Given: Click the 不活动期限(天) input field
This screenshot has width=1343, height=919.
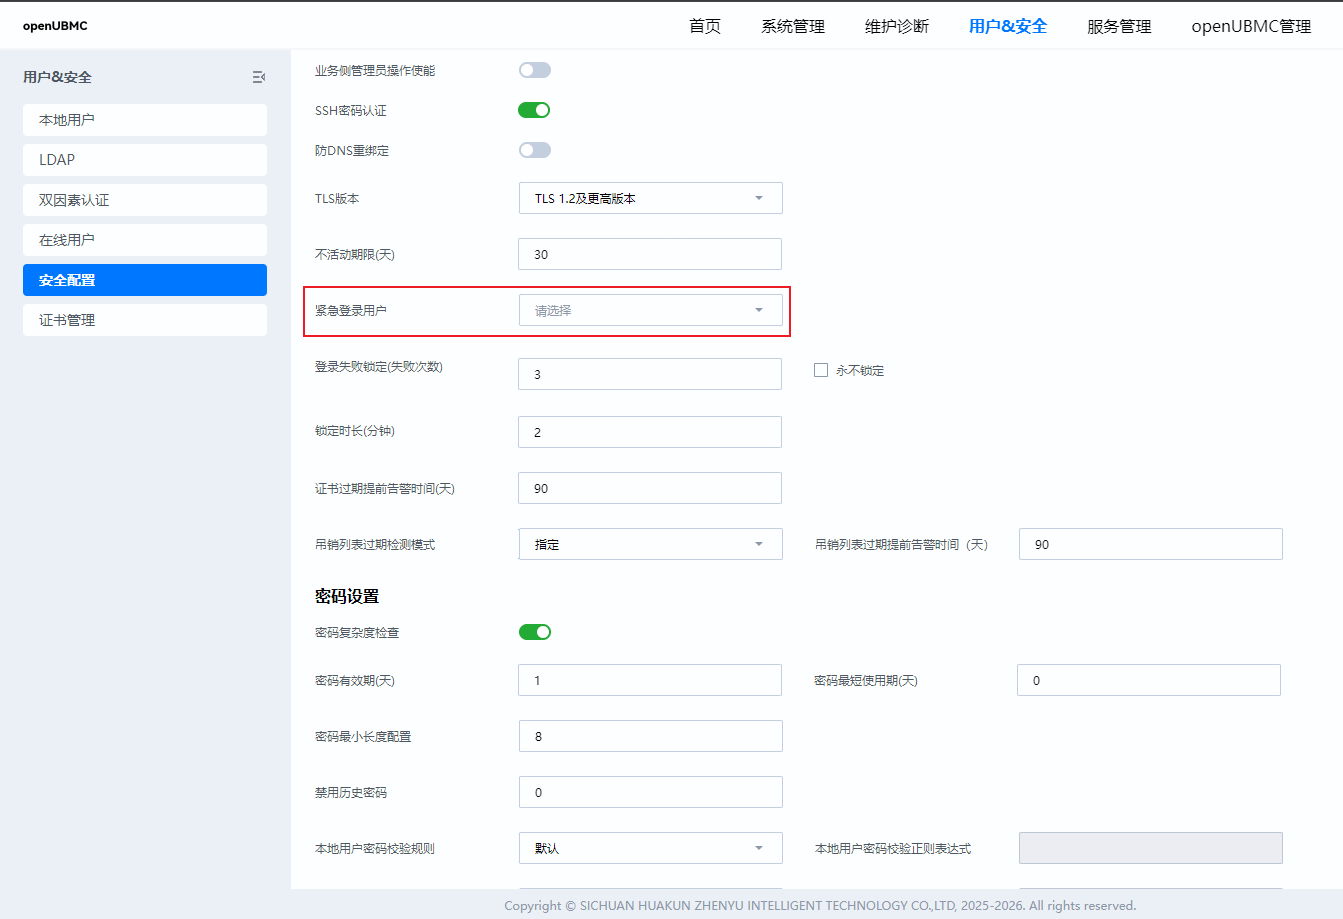Looking at the screenshot, I should [x=650, y=254].
